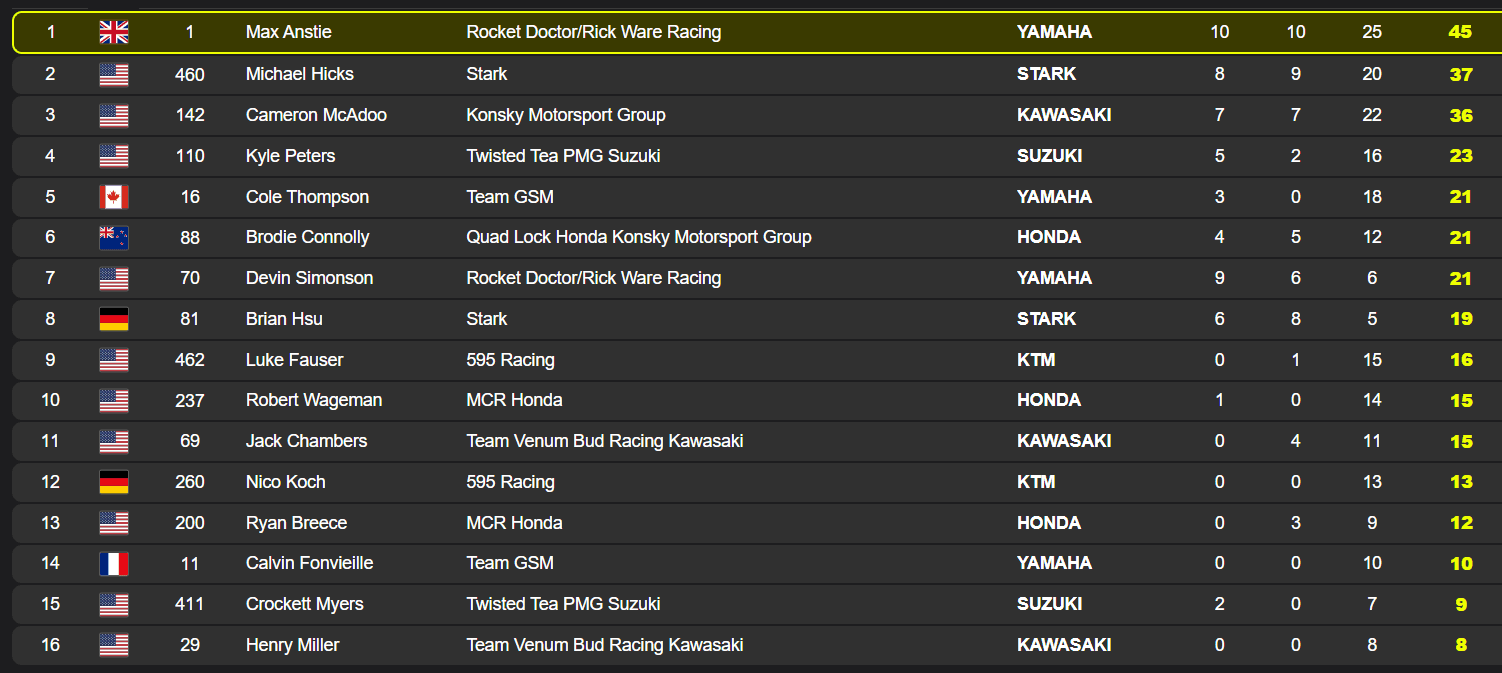Viewport: 1502px width, 673px height.
Task: Select rider name Calvin Fonvieille
Action: pos(310,563)
